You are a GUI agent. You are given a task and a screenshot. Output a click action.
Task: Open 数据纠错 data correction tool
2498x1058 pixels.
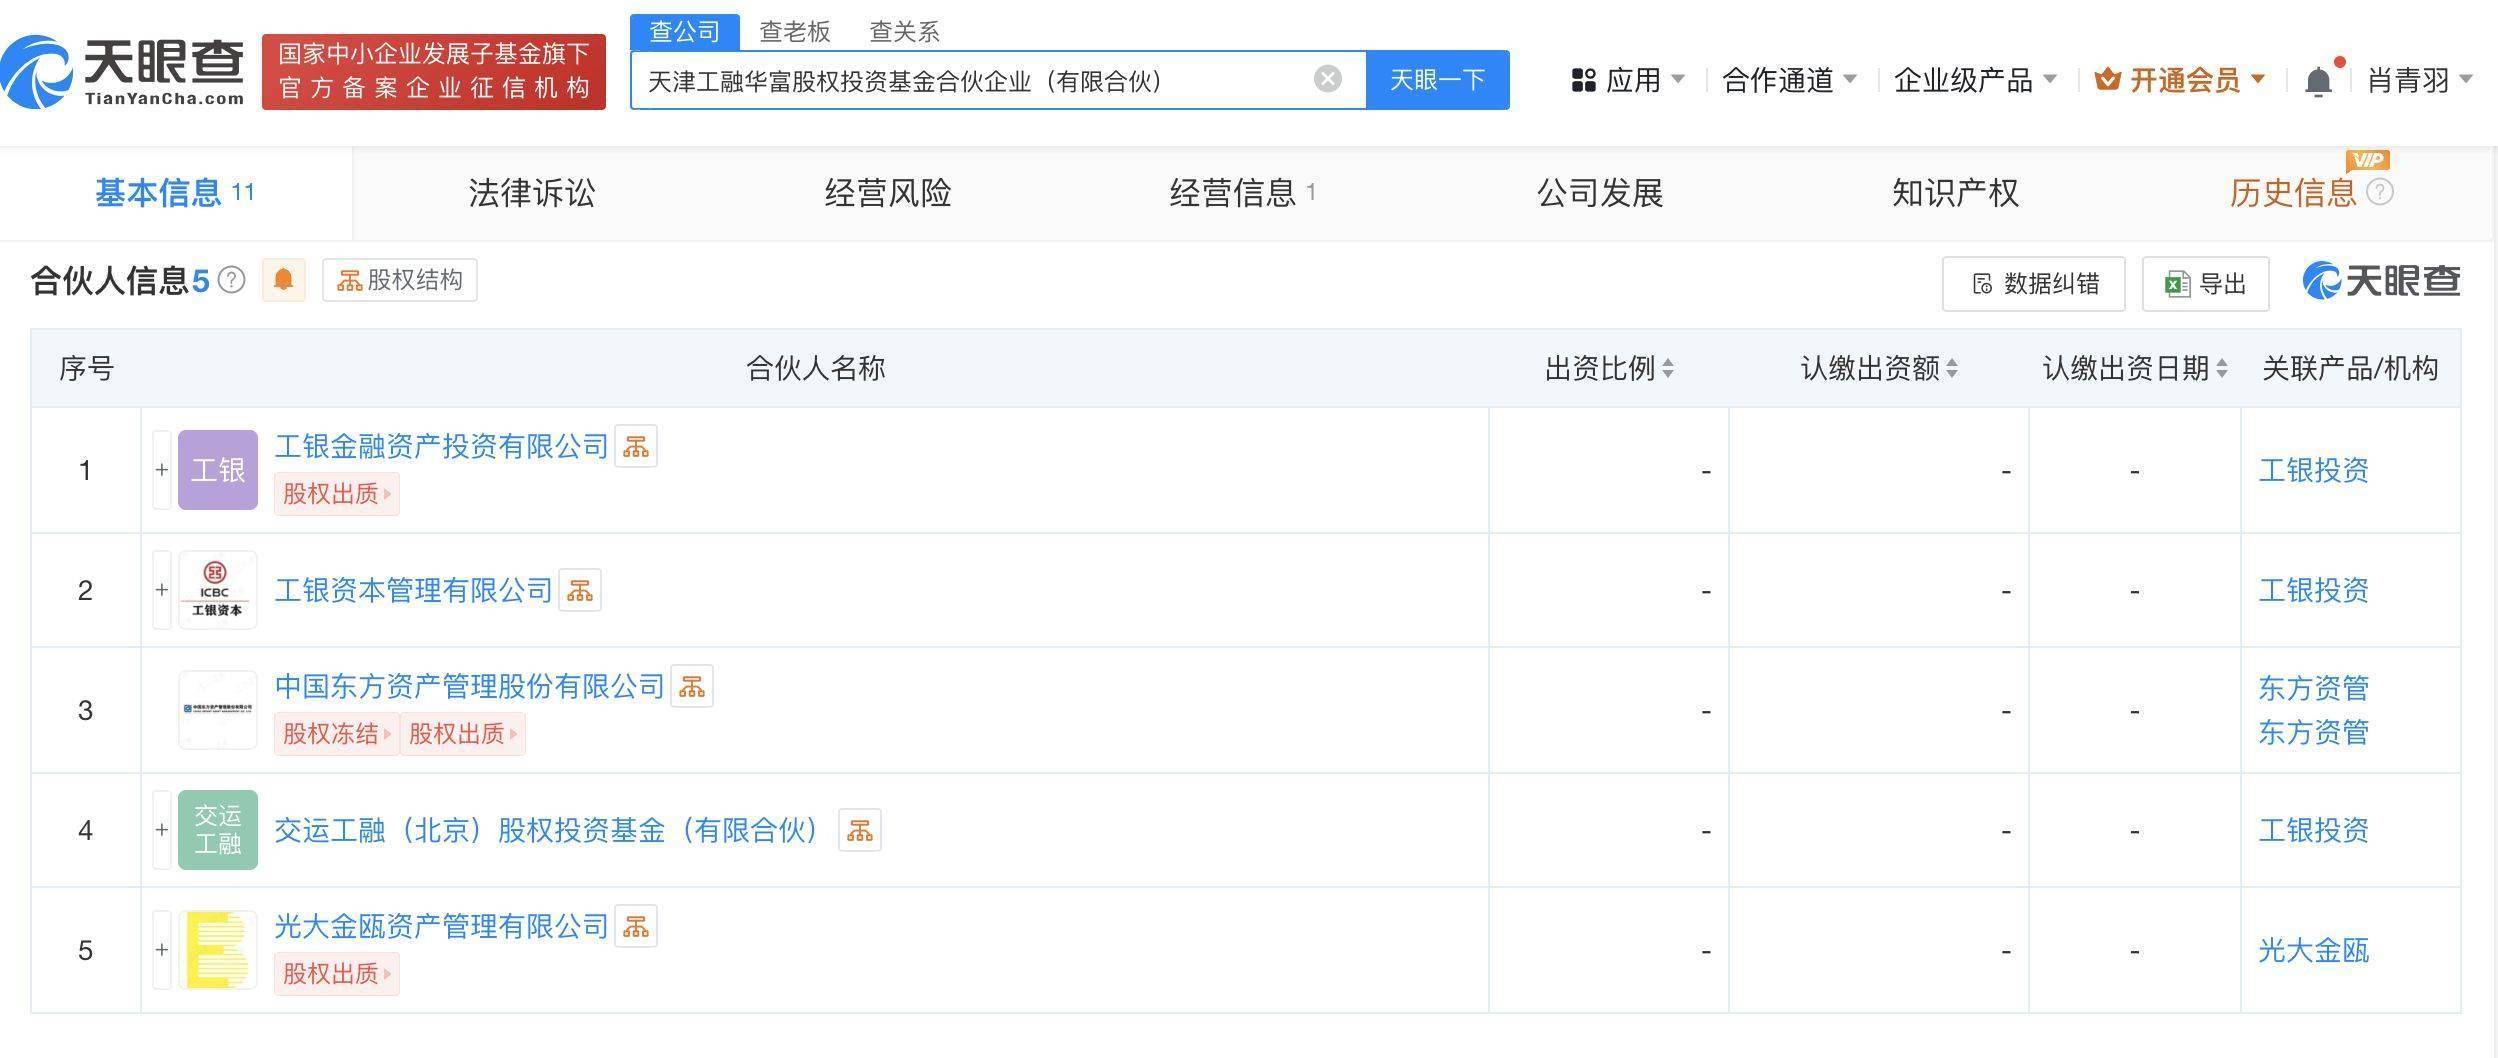pyautogui.click(x=2033, y=283)
